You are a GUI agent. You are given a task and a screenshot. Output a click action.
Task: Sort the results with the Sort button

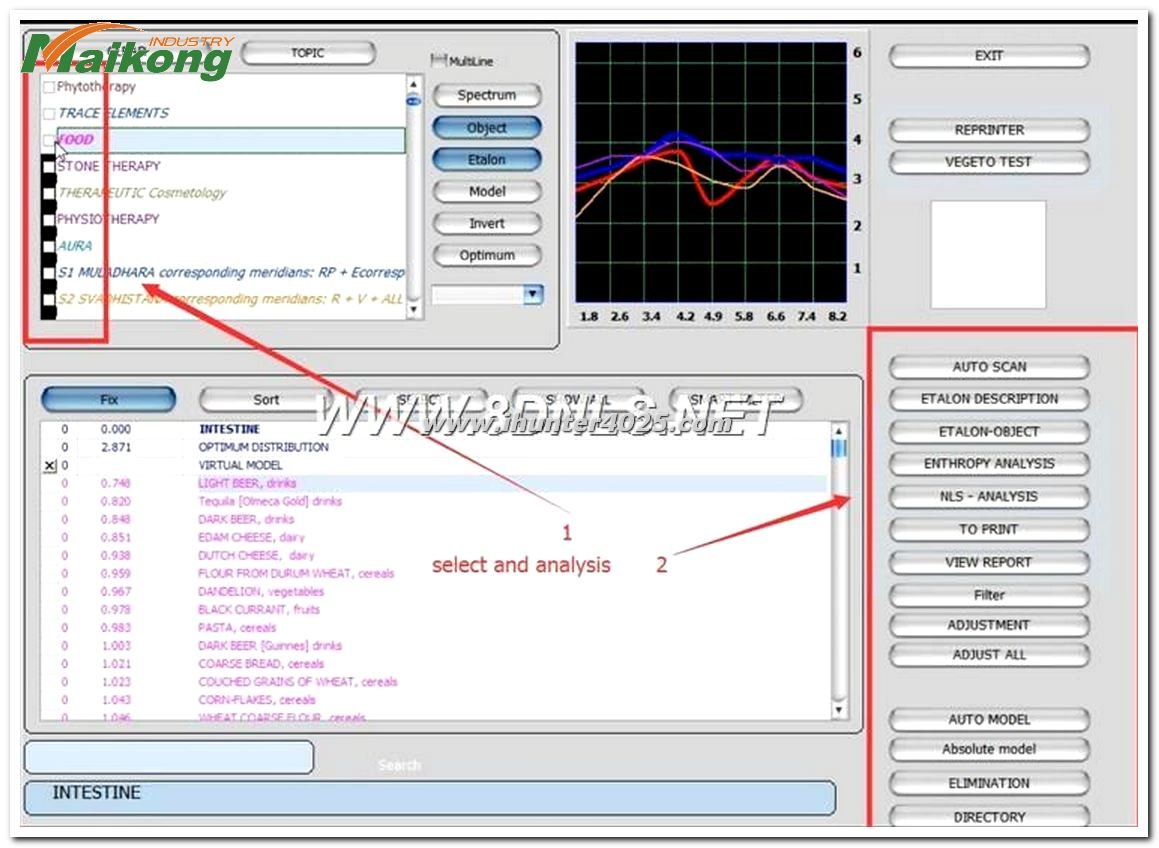(x=266, y=400)
